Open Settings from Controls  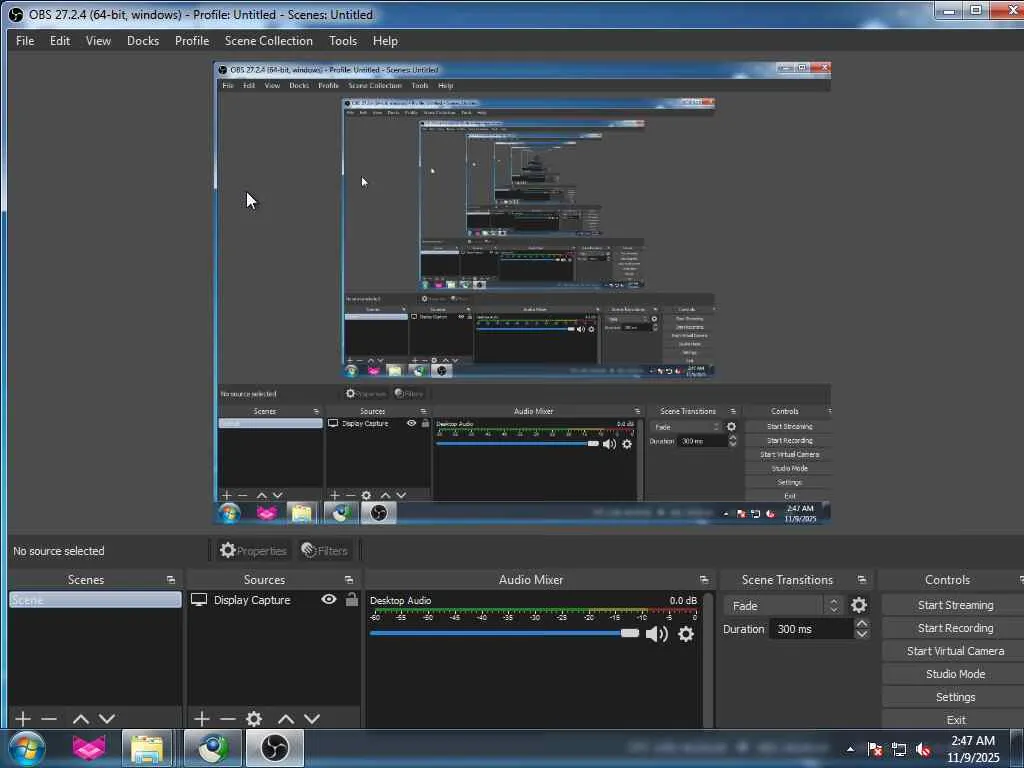[955, 697]
